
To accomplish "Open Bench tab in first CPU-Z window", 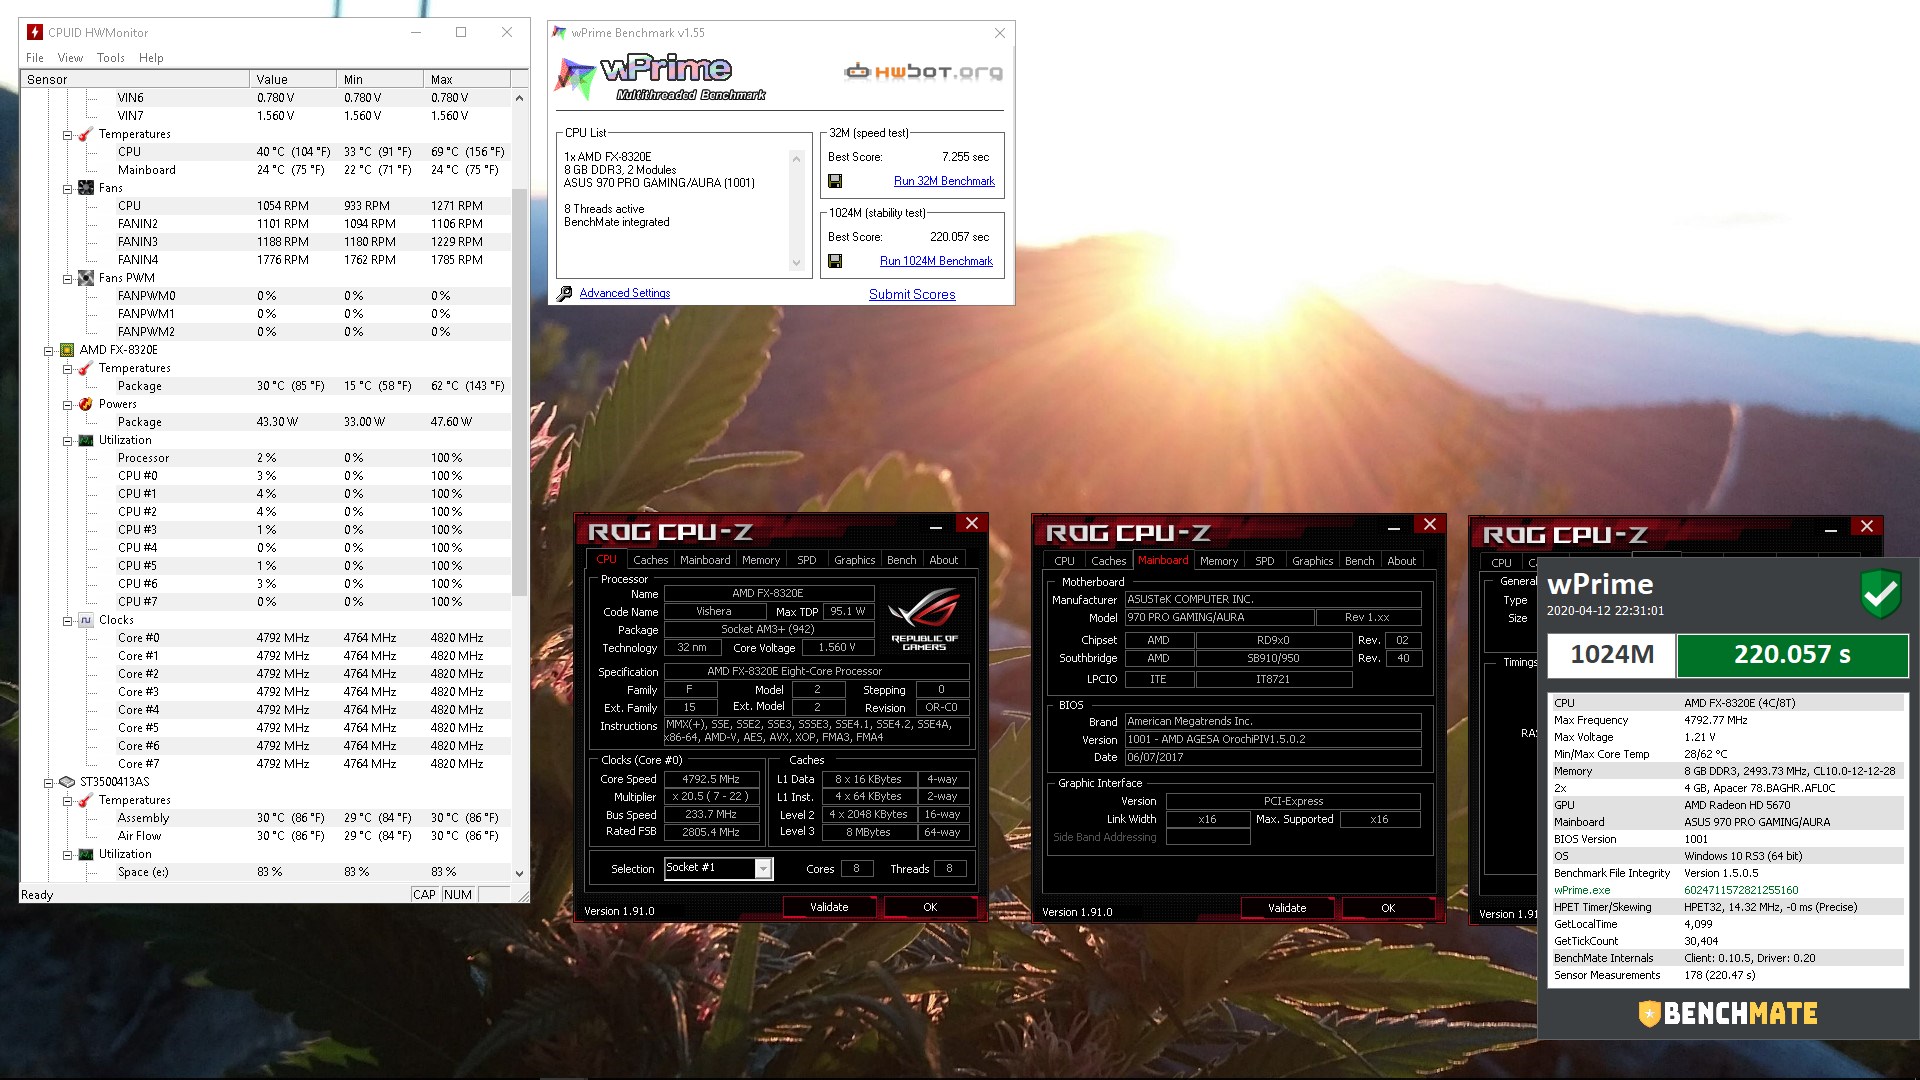I will click(x=901, y=560).
